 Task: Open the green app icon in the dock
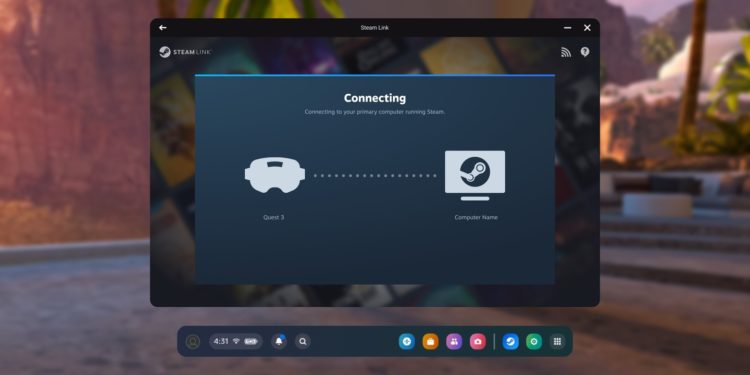534,342
